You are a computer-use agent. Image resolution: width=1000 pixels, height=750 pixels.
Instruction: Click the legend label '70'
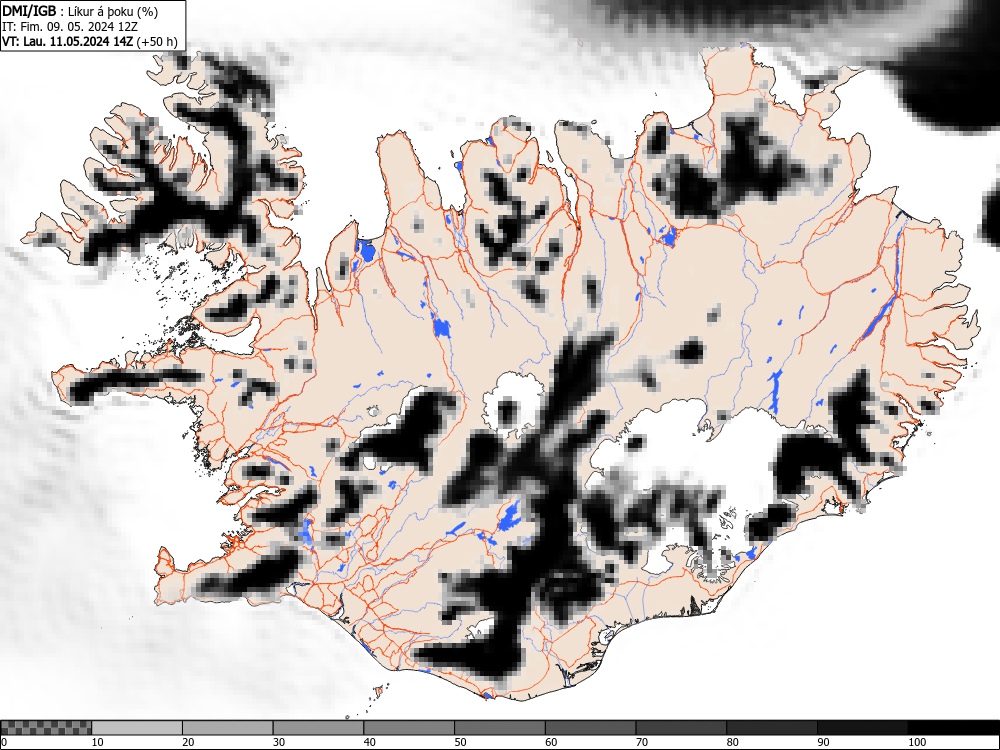[642, 742]
